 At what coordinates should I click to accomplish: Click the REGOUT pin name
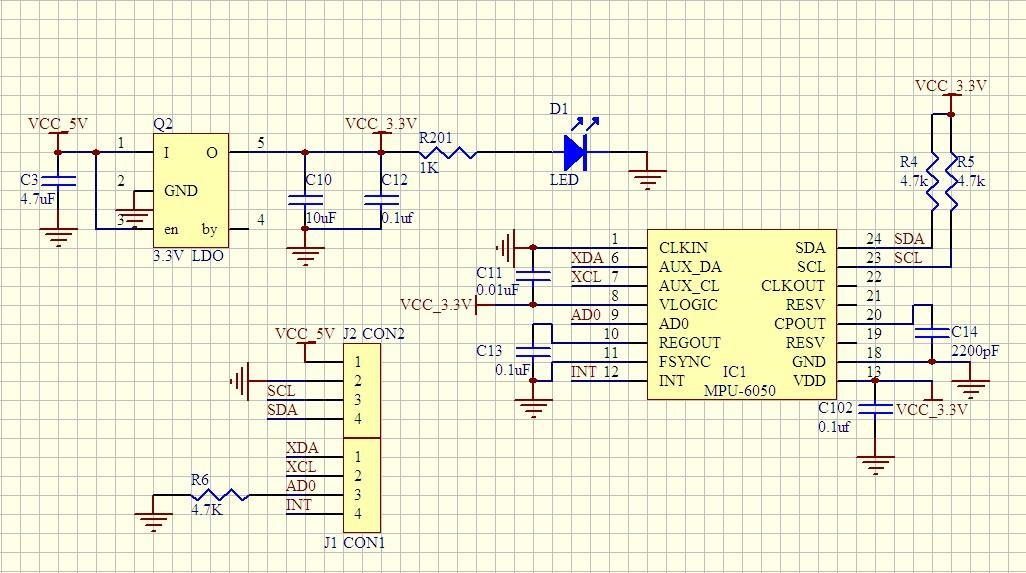(x=690, y=343)
